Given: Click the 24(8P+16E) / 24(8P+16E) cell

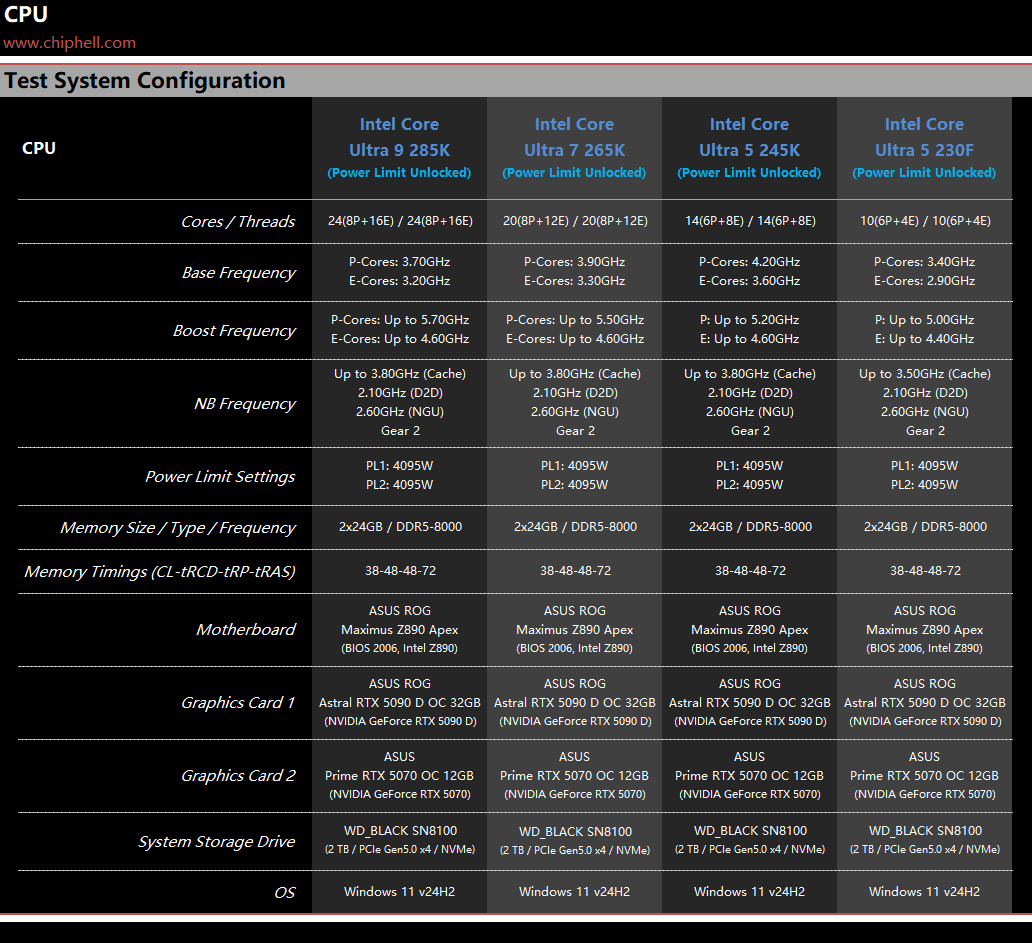Looking at the screenshot, I should pyautogui.click(x=400, y=221).
